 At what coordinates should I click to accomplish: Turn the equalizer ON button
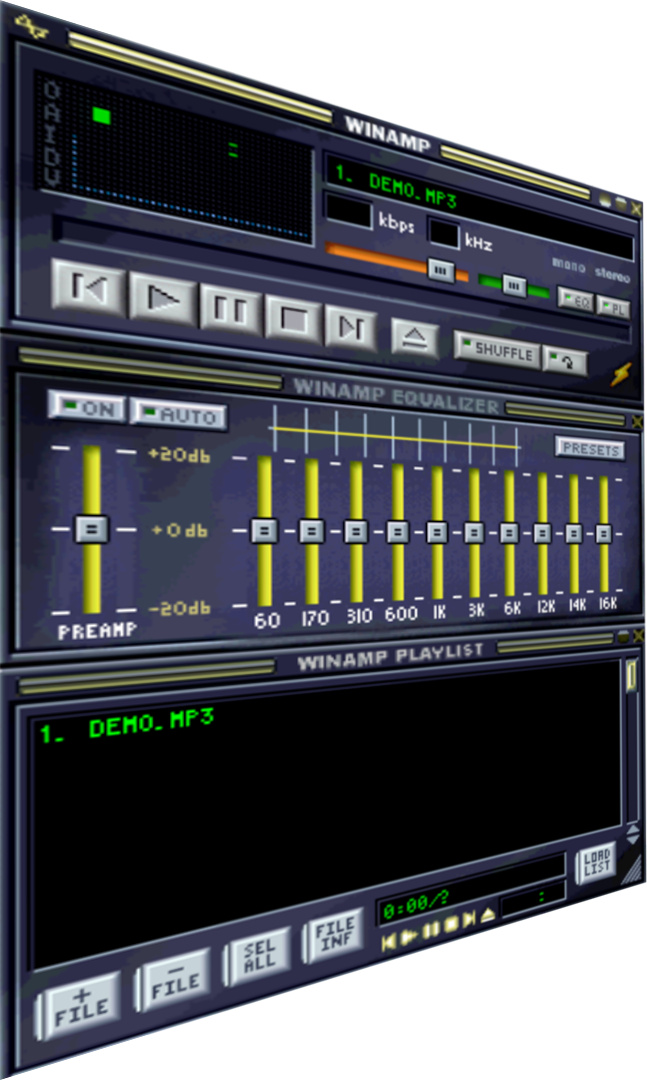tap(88, 407)
